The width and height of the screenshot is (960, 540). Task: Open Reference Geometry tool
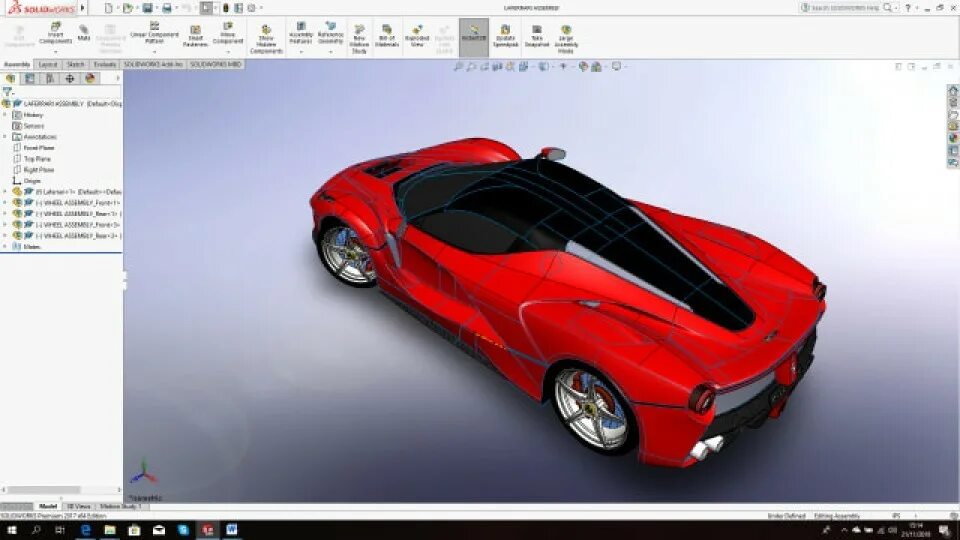click(x=331, y=33)
